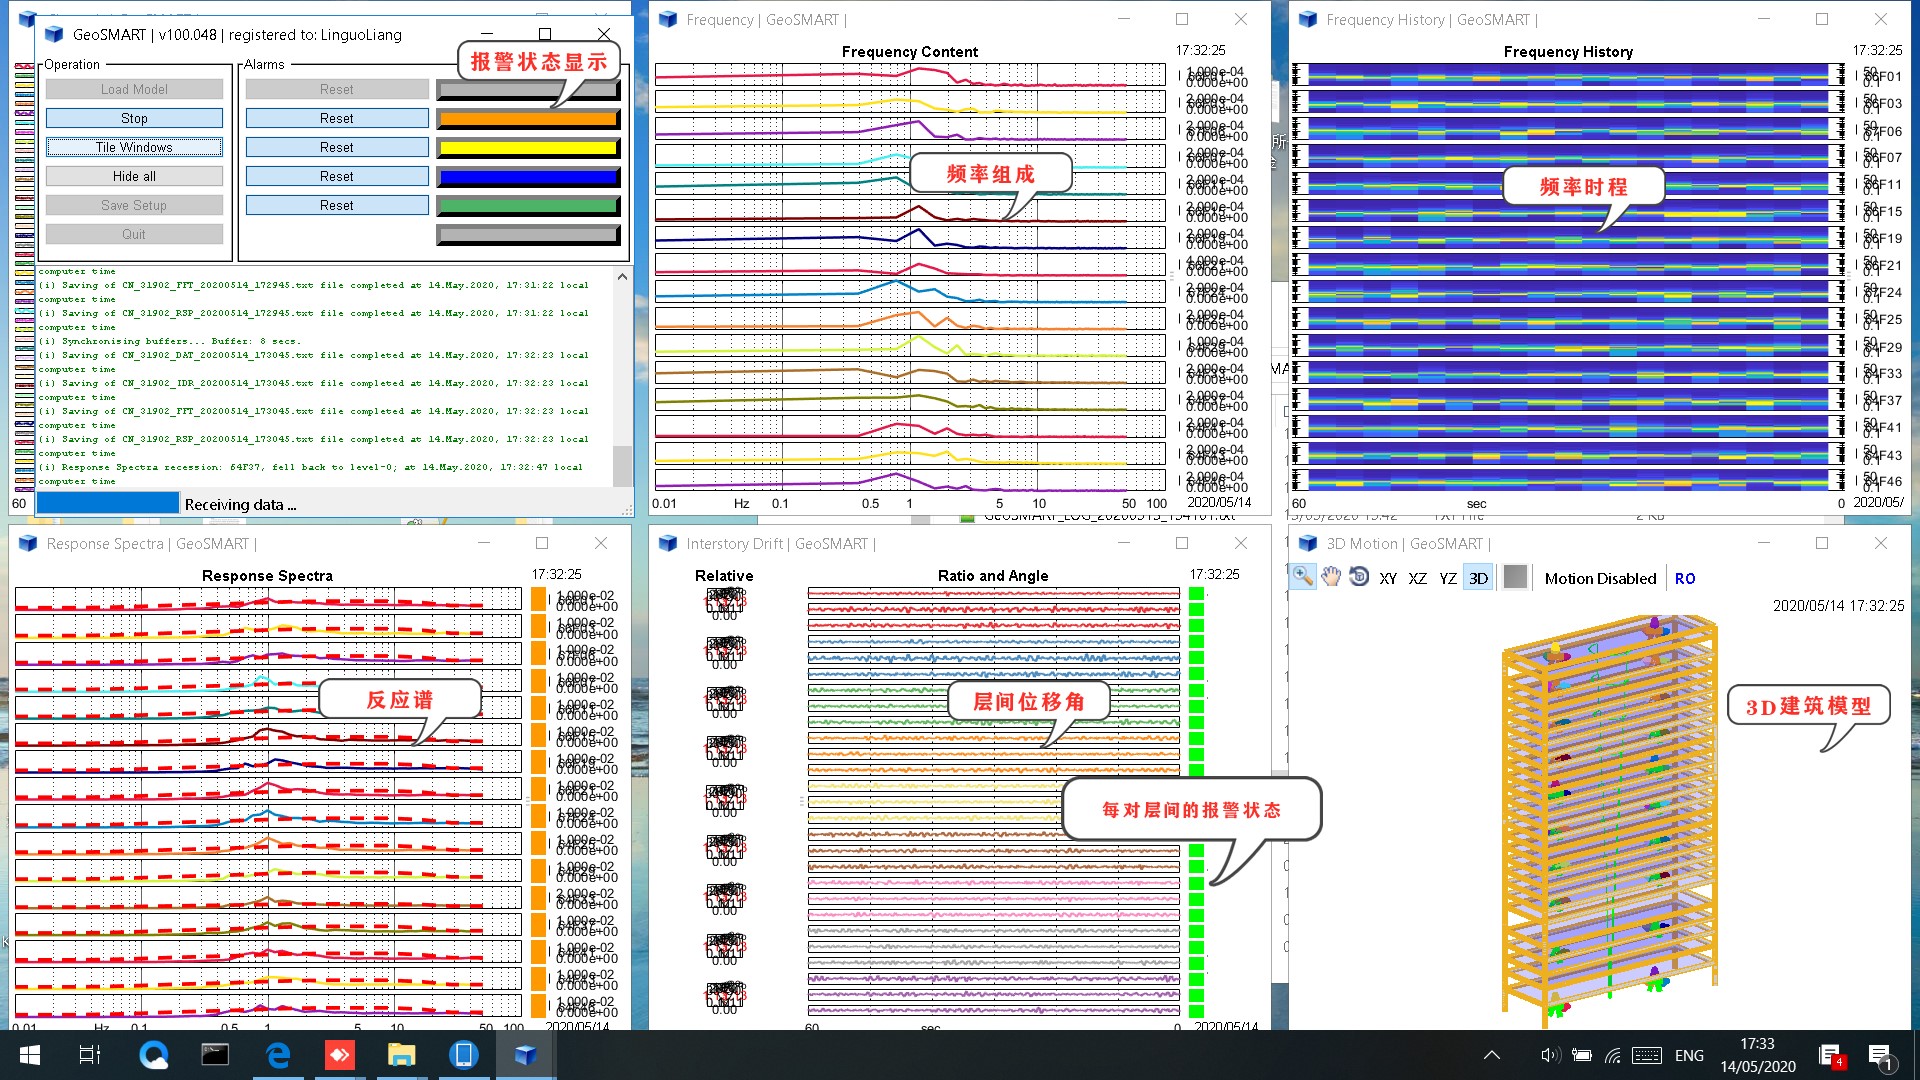Click the Hide all button in Operation
The width and height of the screenshot is (1920, 1080).
click(133, 175)
